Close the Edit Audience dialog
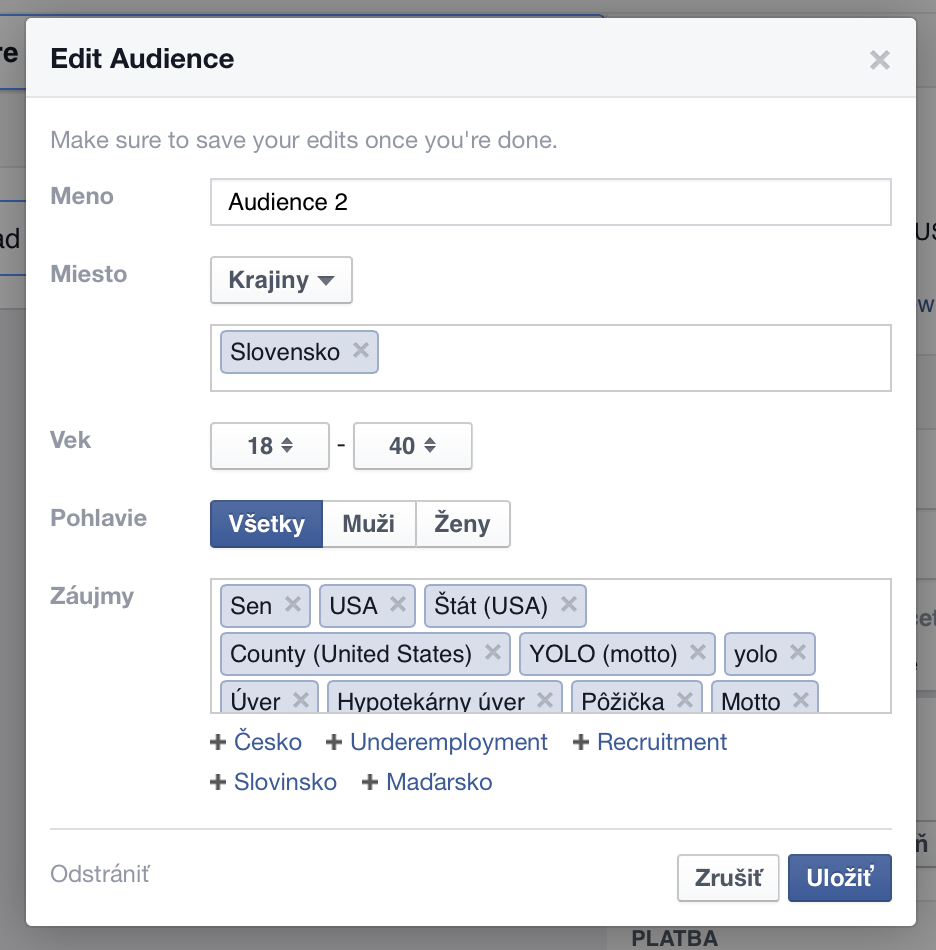This screenshot has height=950, width=936. pos(880,60)
